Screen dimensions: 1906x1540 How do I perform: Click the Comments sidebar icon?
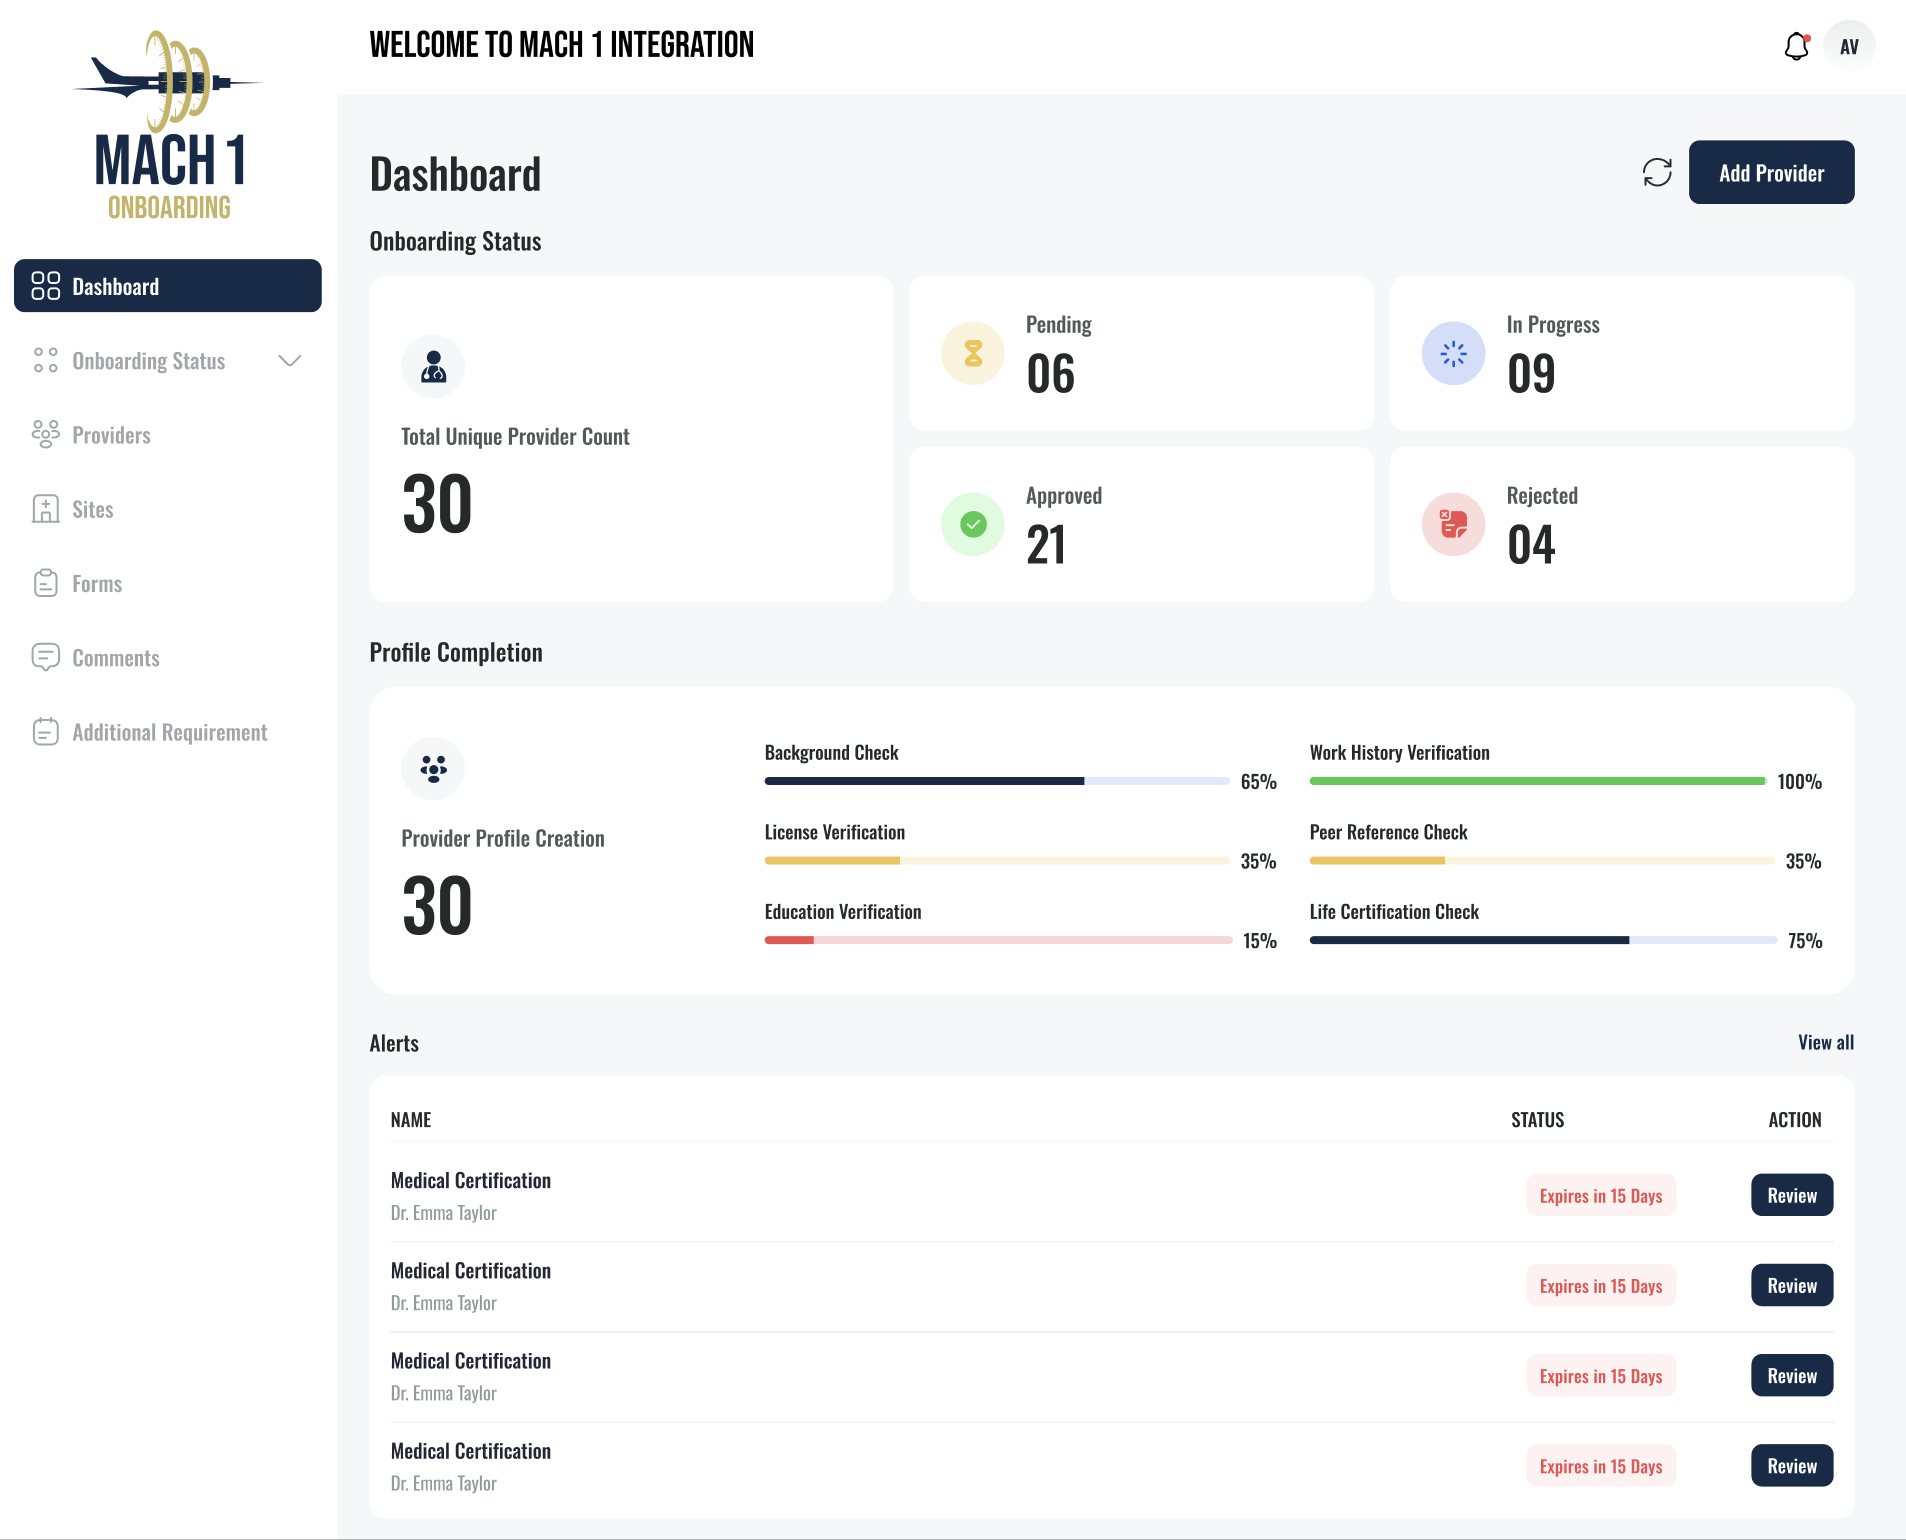tap(46, 657)
